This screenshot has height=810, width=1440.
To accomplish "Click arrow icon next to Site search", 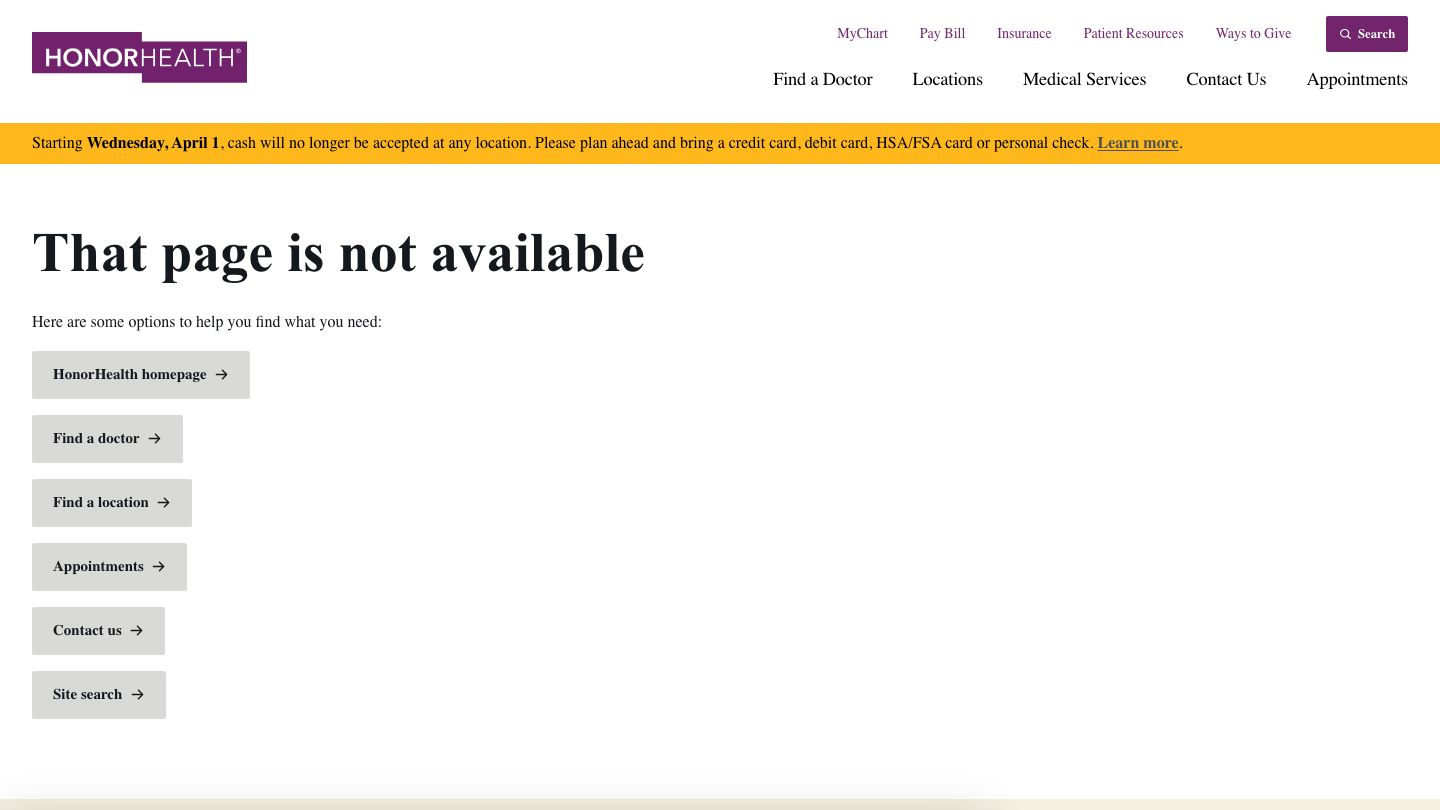I will point(138,695).
